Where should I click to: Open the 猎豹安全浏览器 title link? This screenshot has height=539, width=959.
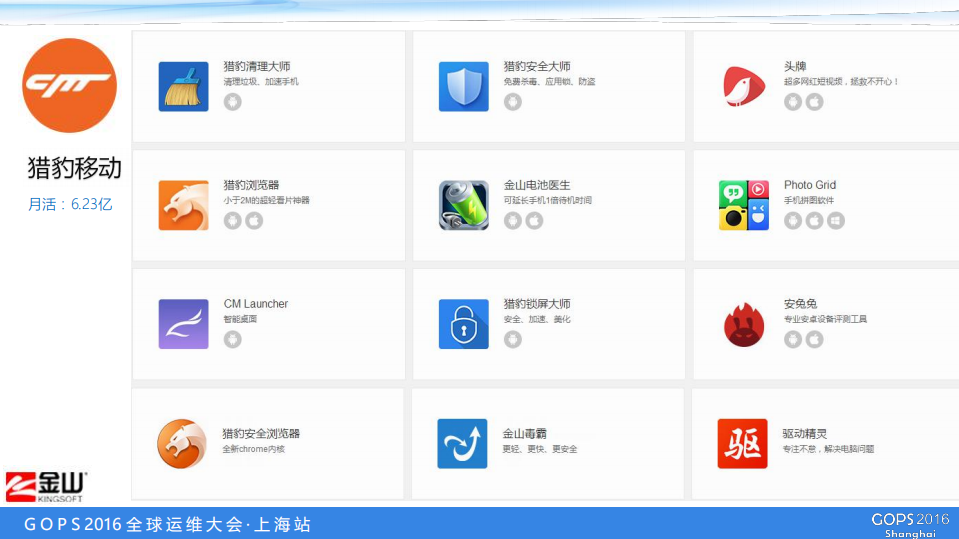click(261, 434)
